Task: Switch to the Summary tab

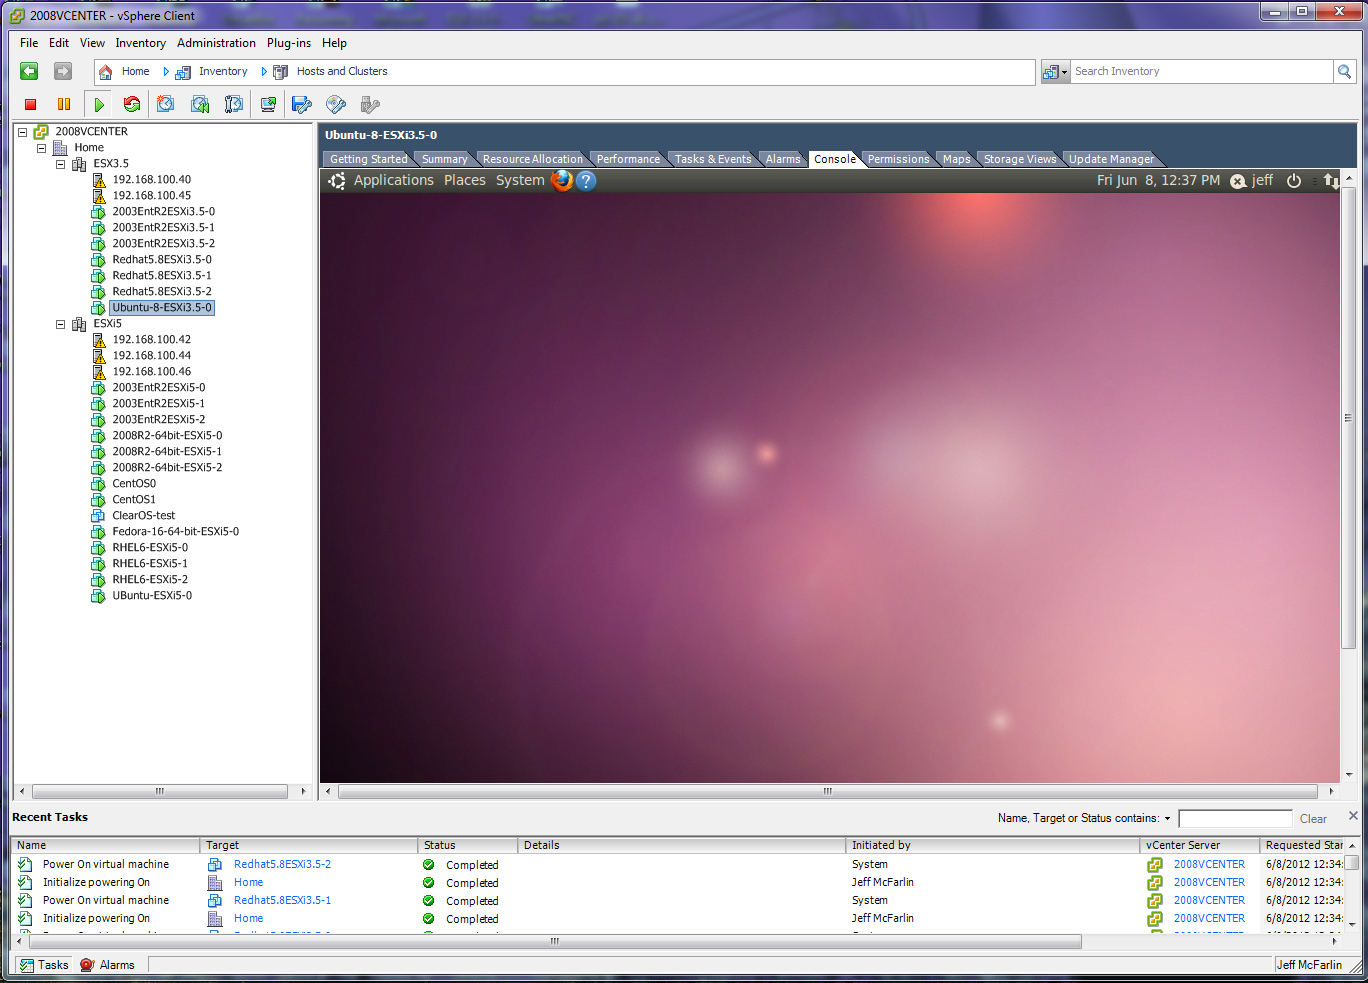Action: tap(444, 159)
